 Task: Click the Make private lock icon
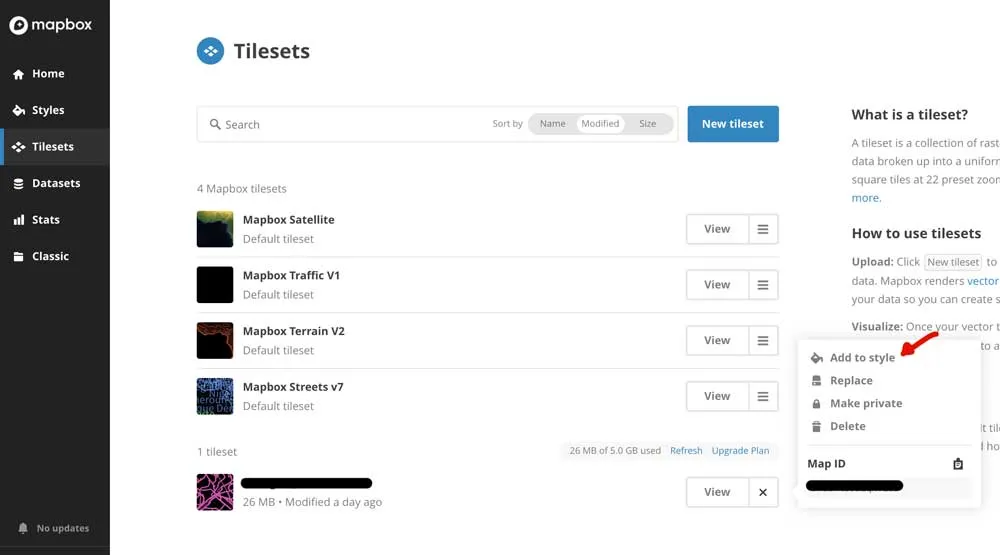coord(816,404)
